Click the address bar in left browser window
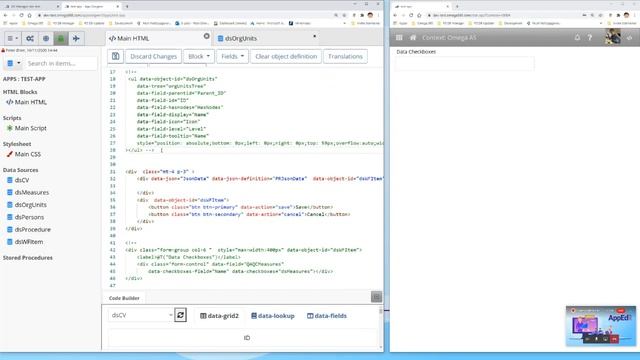 (x=184, y=15)
